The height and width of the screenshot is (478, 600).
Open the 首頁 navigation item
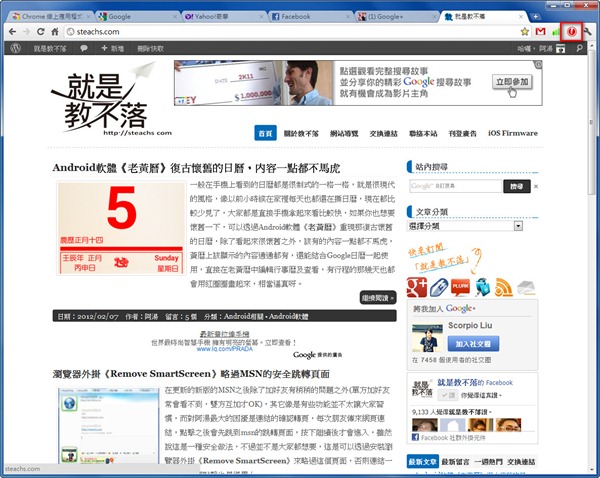click(265, 133)
